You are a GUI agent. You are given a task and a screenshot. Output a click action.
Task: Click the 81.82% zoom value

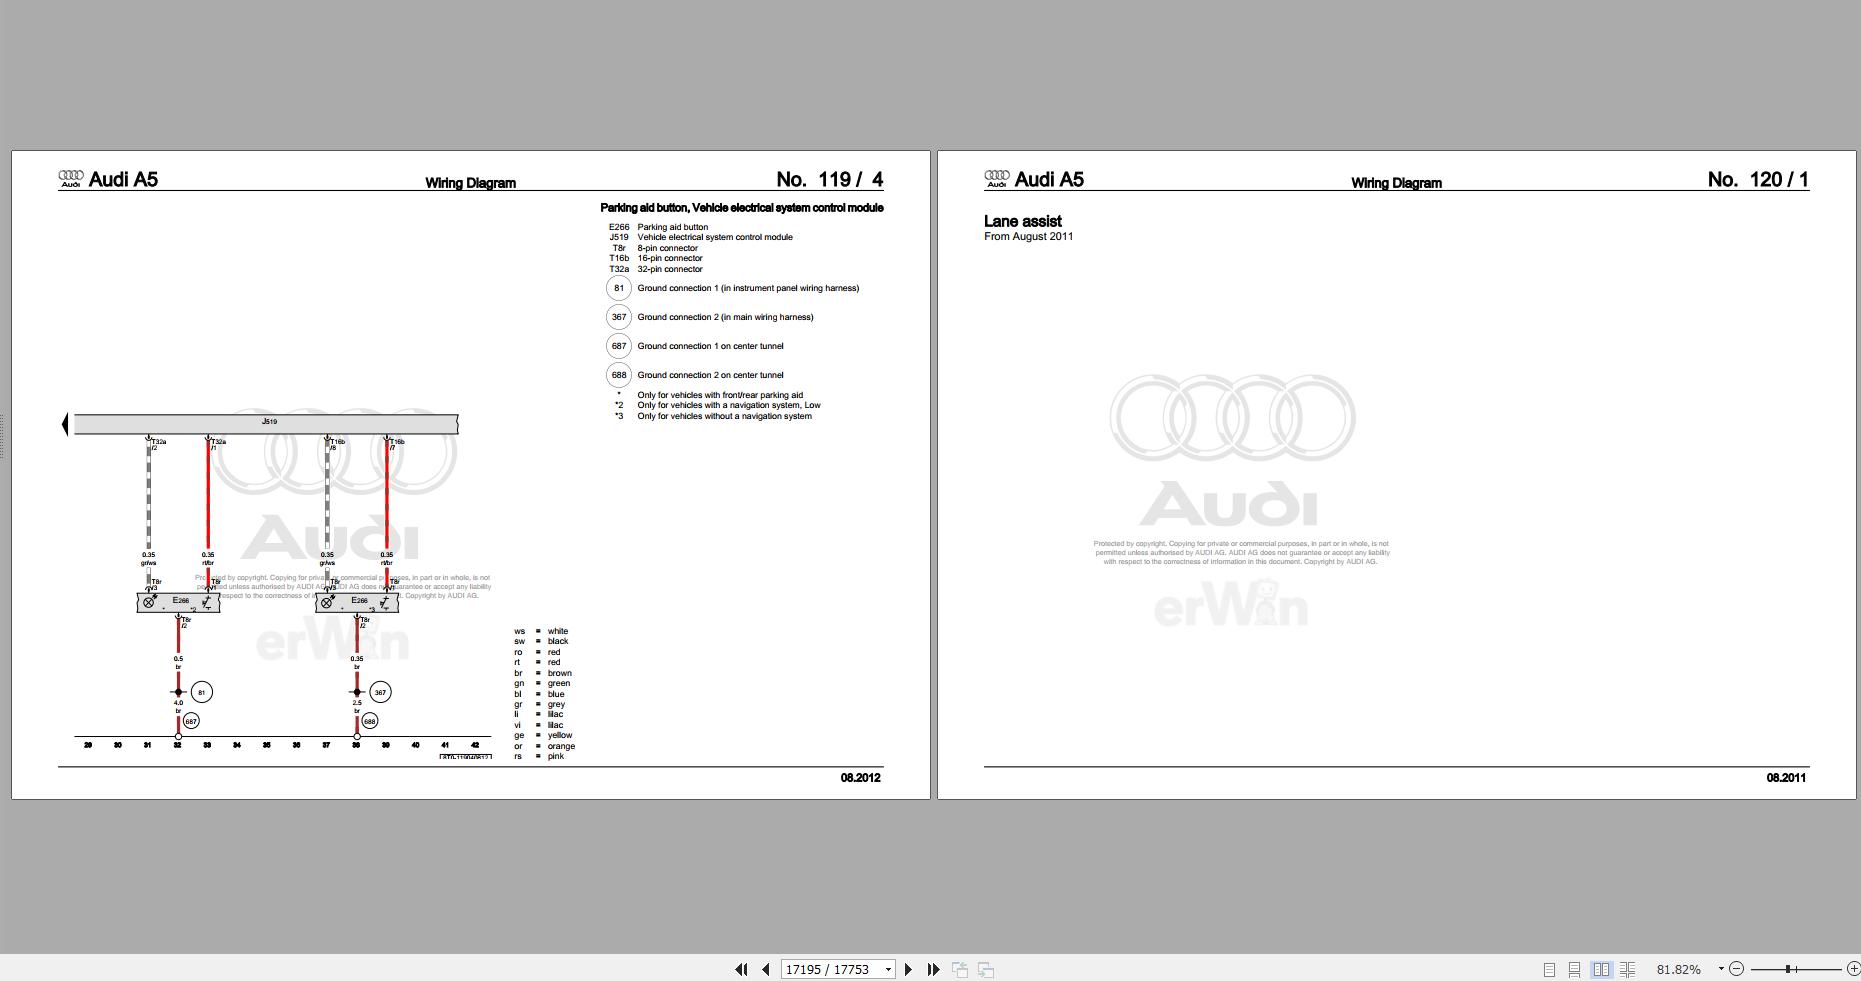(1679, 969)
